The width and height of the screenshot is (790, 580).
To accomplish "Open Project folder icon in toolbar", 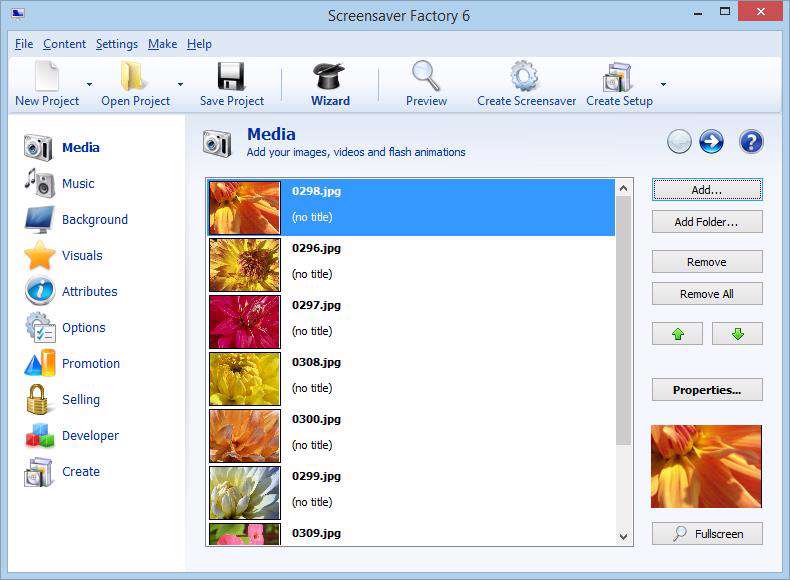I will click(133, 76).
